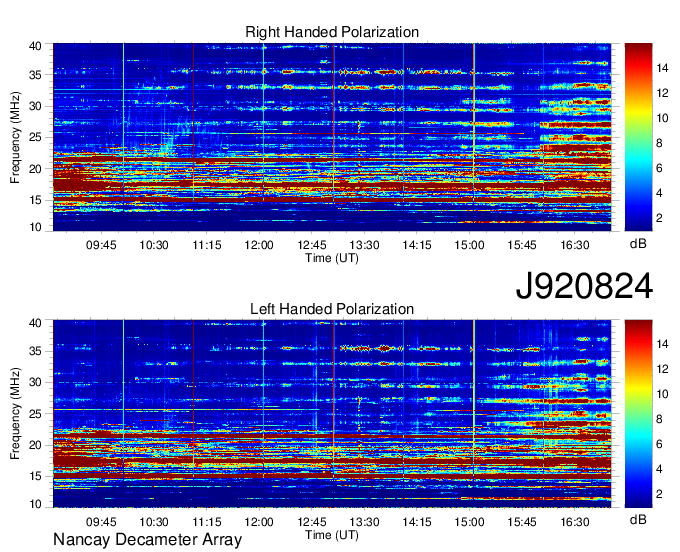Select the J920824 observation label
Screen dimensions: 680x552
point(584,286)
